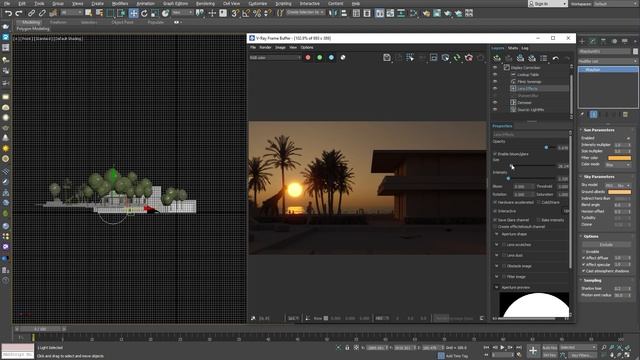Click the green channel button in frame buffer
Viewport: 640px width, 360px height.
(320, 58)
